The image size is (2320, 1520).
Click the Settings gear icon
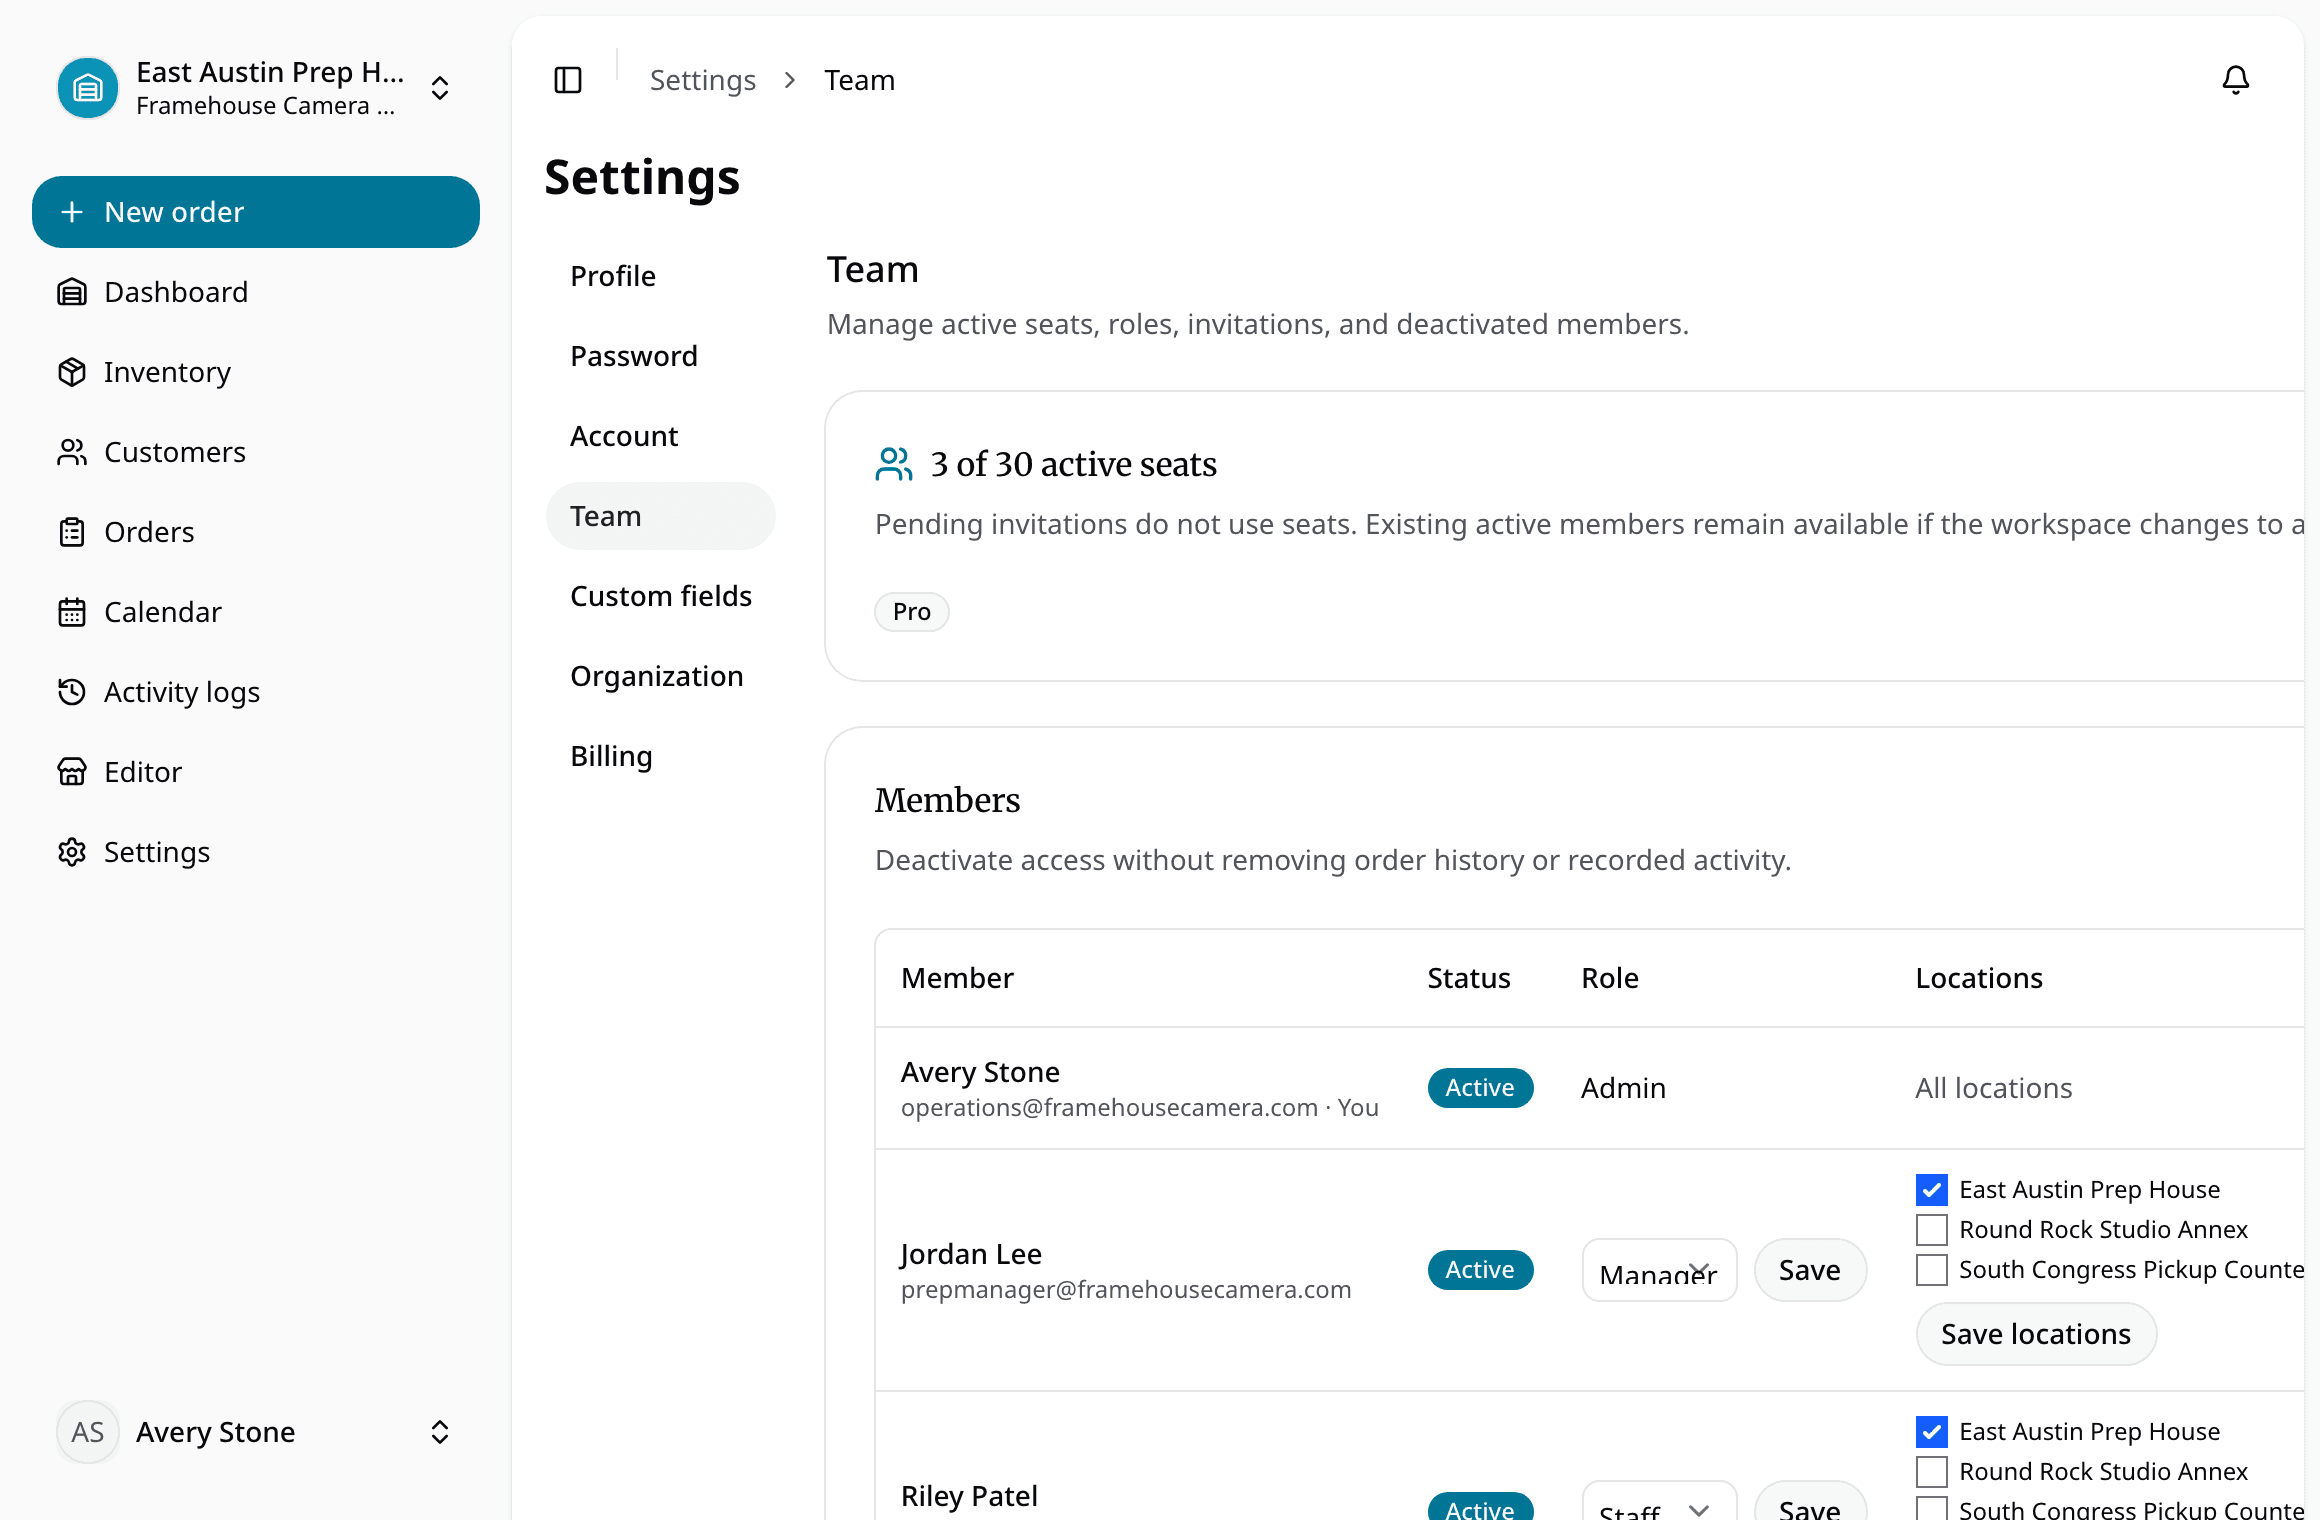click(72, 852)
